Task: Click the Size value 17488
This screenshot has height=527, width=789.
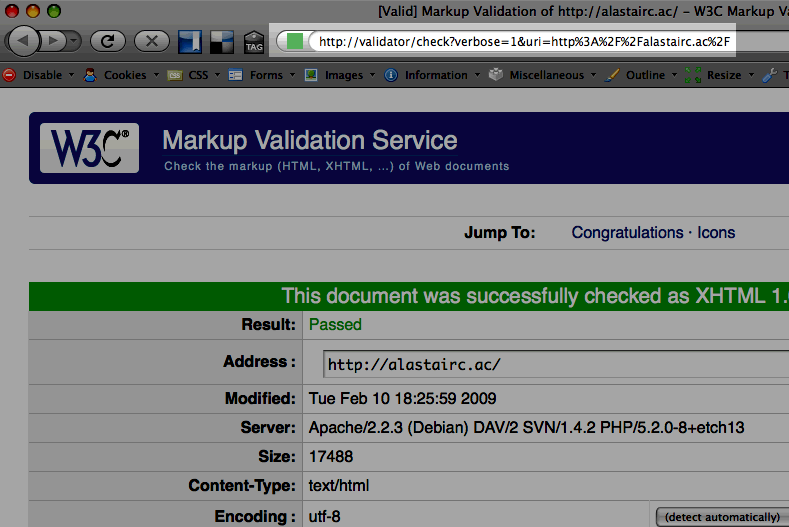Action: [331, 457]
